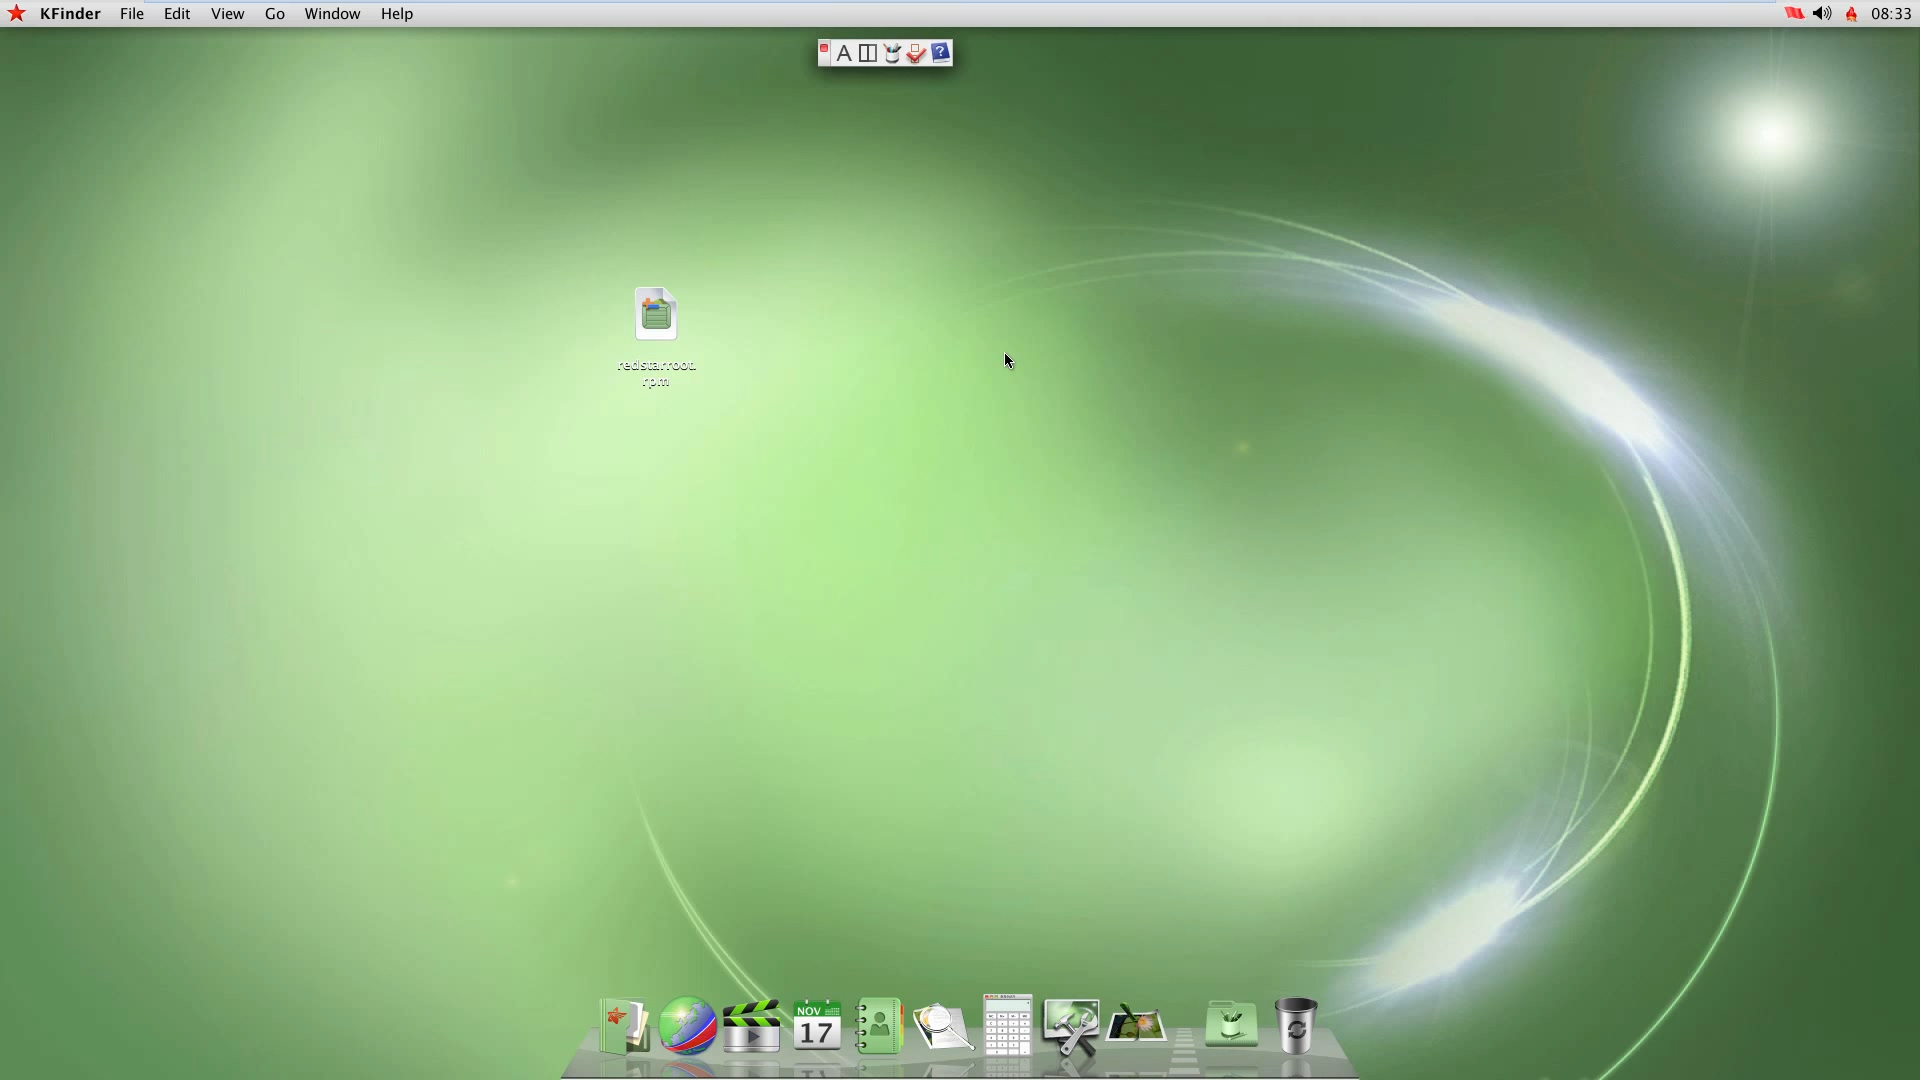Image resolution: width=1920 pixels, height=1080 pixels.
Task: Click the two-column layout toolbar icon
Action: (868, 54)
